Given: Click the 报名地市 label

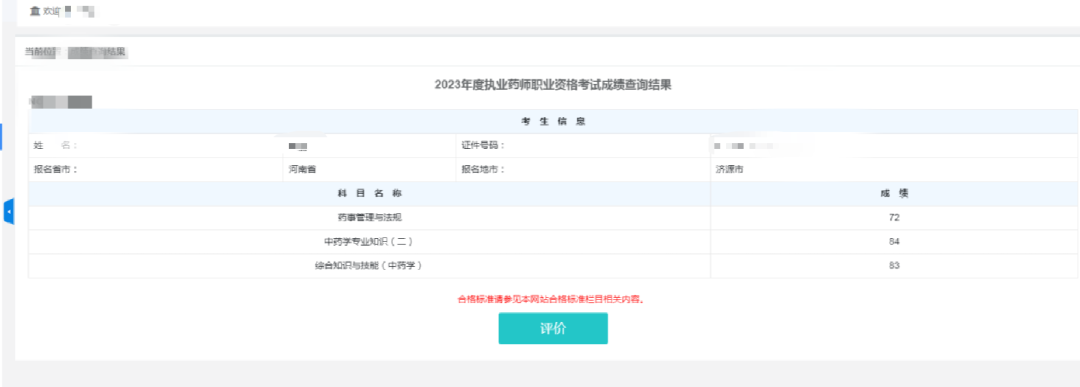Looking at the screenshot, I should click(x=484, y=169).
